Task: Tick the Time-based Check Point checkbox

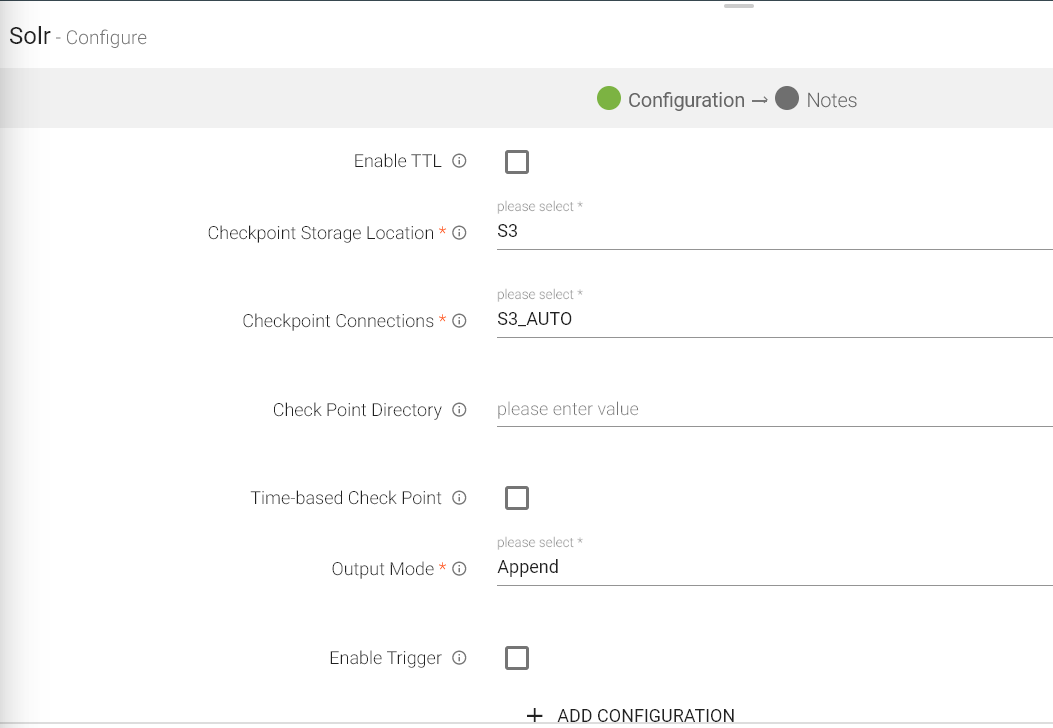Action: pyautogui.click(x=517, y=498)
